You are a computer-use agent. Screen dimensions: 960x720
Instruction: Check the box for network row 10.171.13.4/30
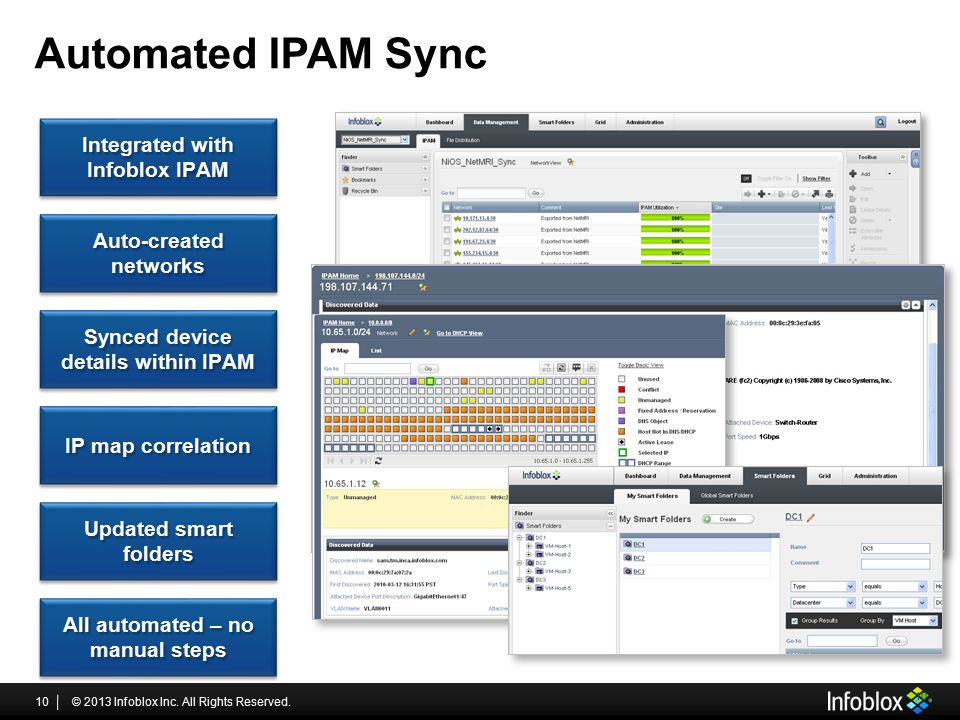click(x=446, y=218)
